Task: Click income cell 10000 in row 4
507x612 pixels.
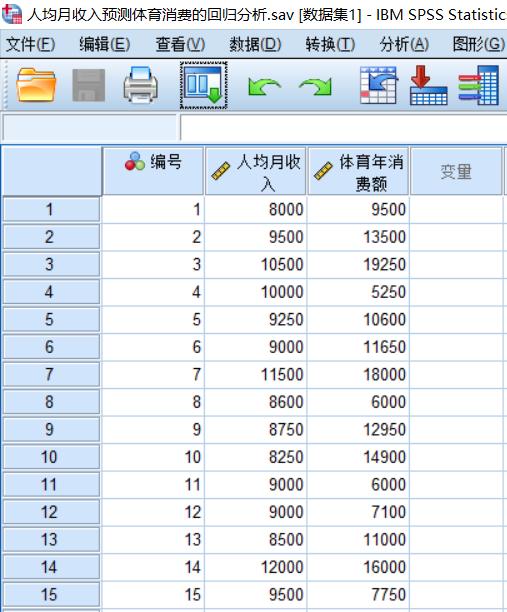Action: pos(256,292)
